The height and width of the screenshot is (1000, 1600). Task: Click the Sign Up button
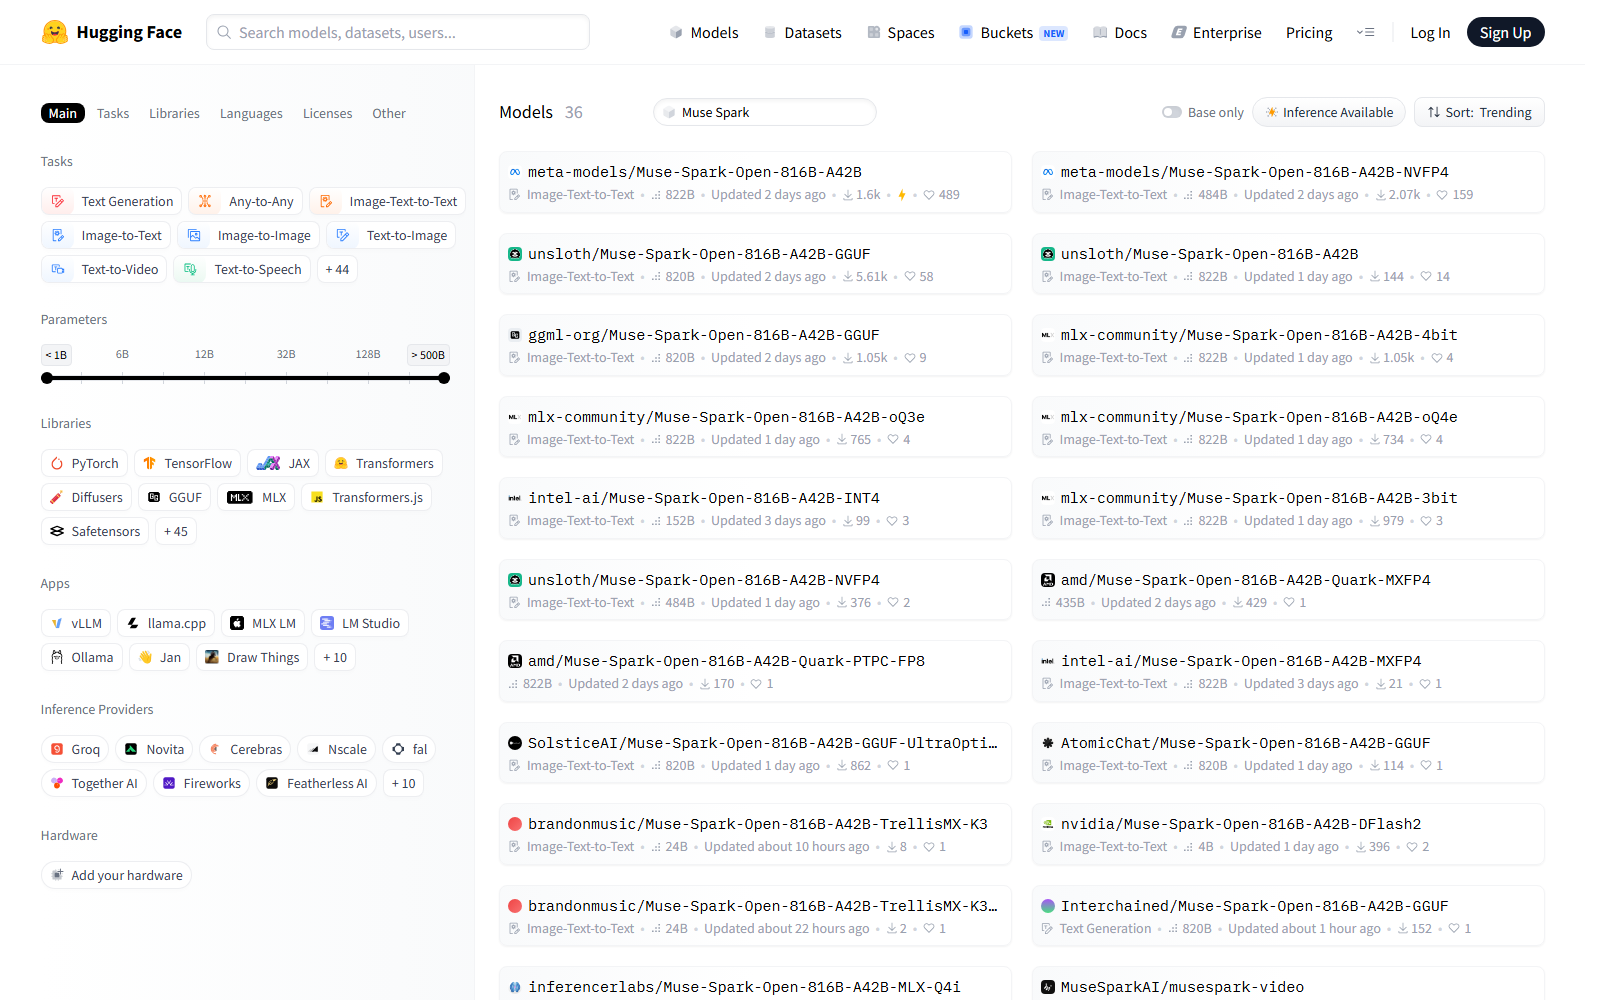1505,32
